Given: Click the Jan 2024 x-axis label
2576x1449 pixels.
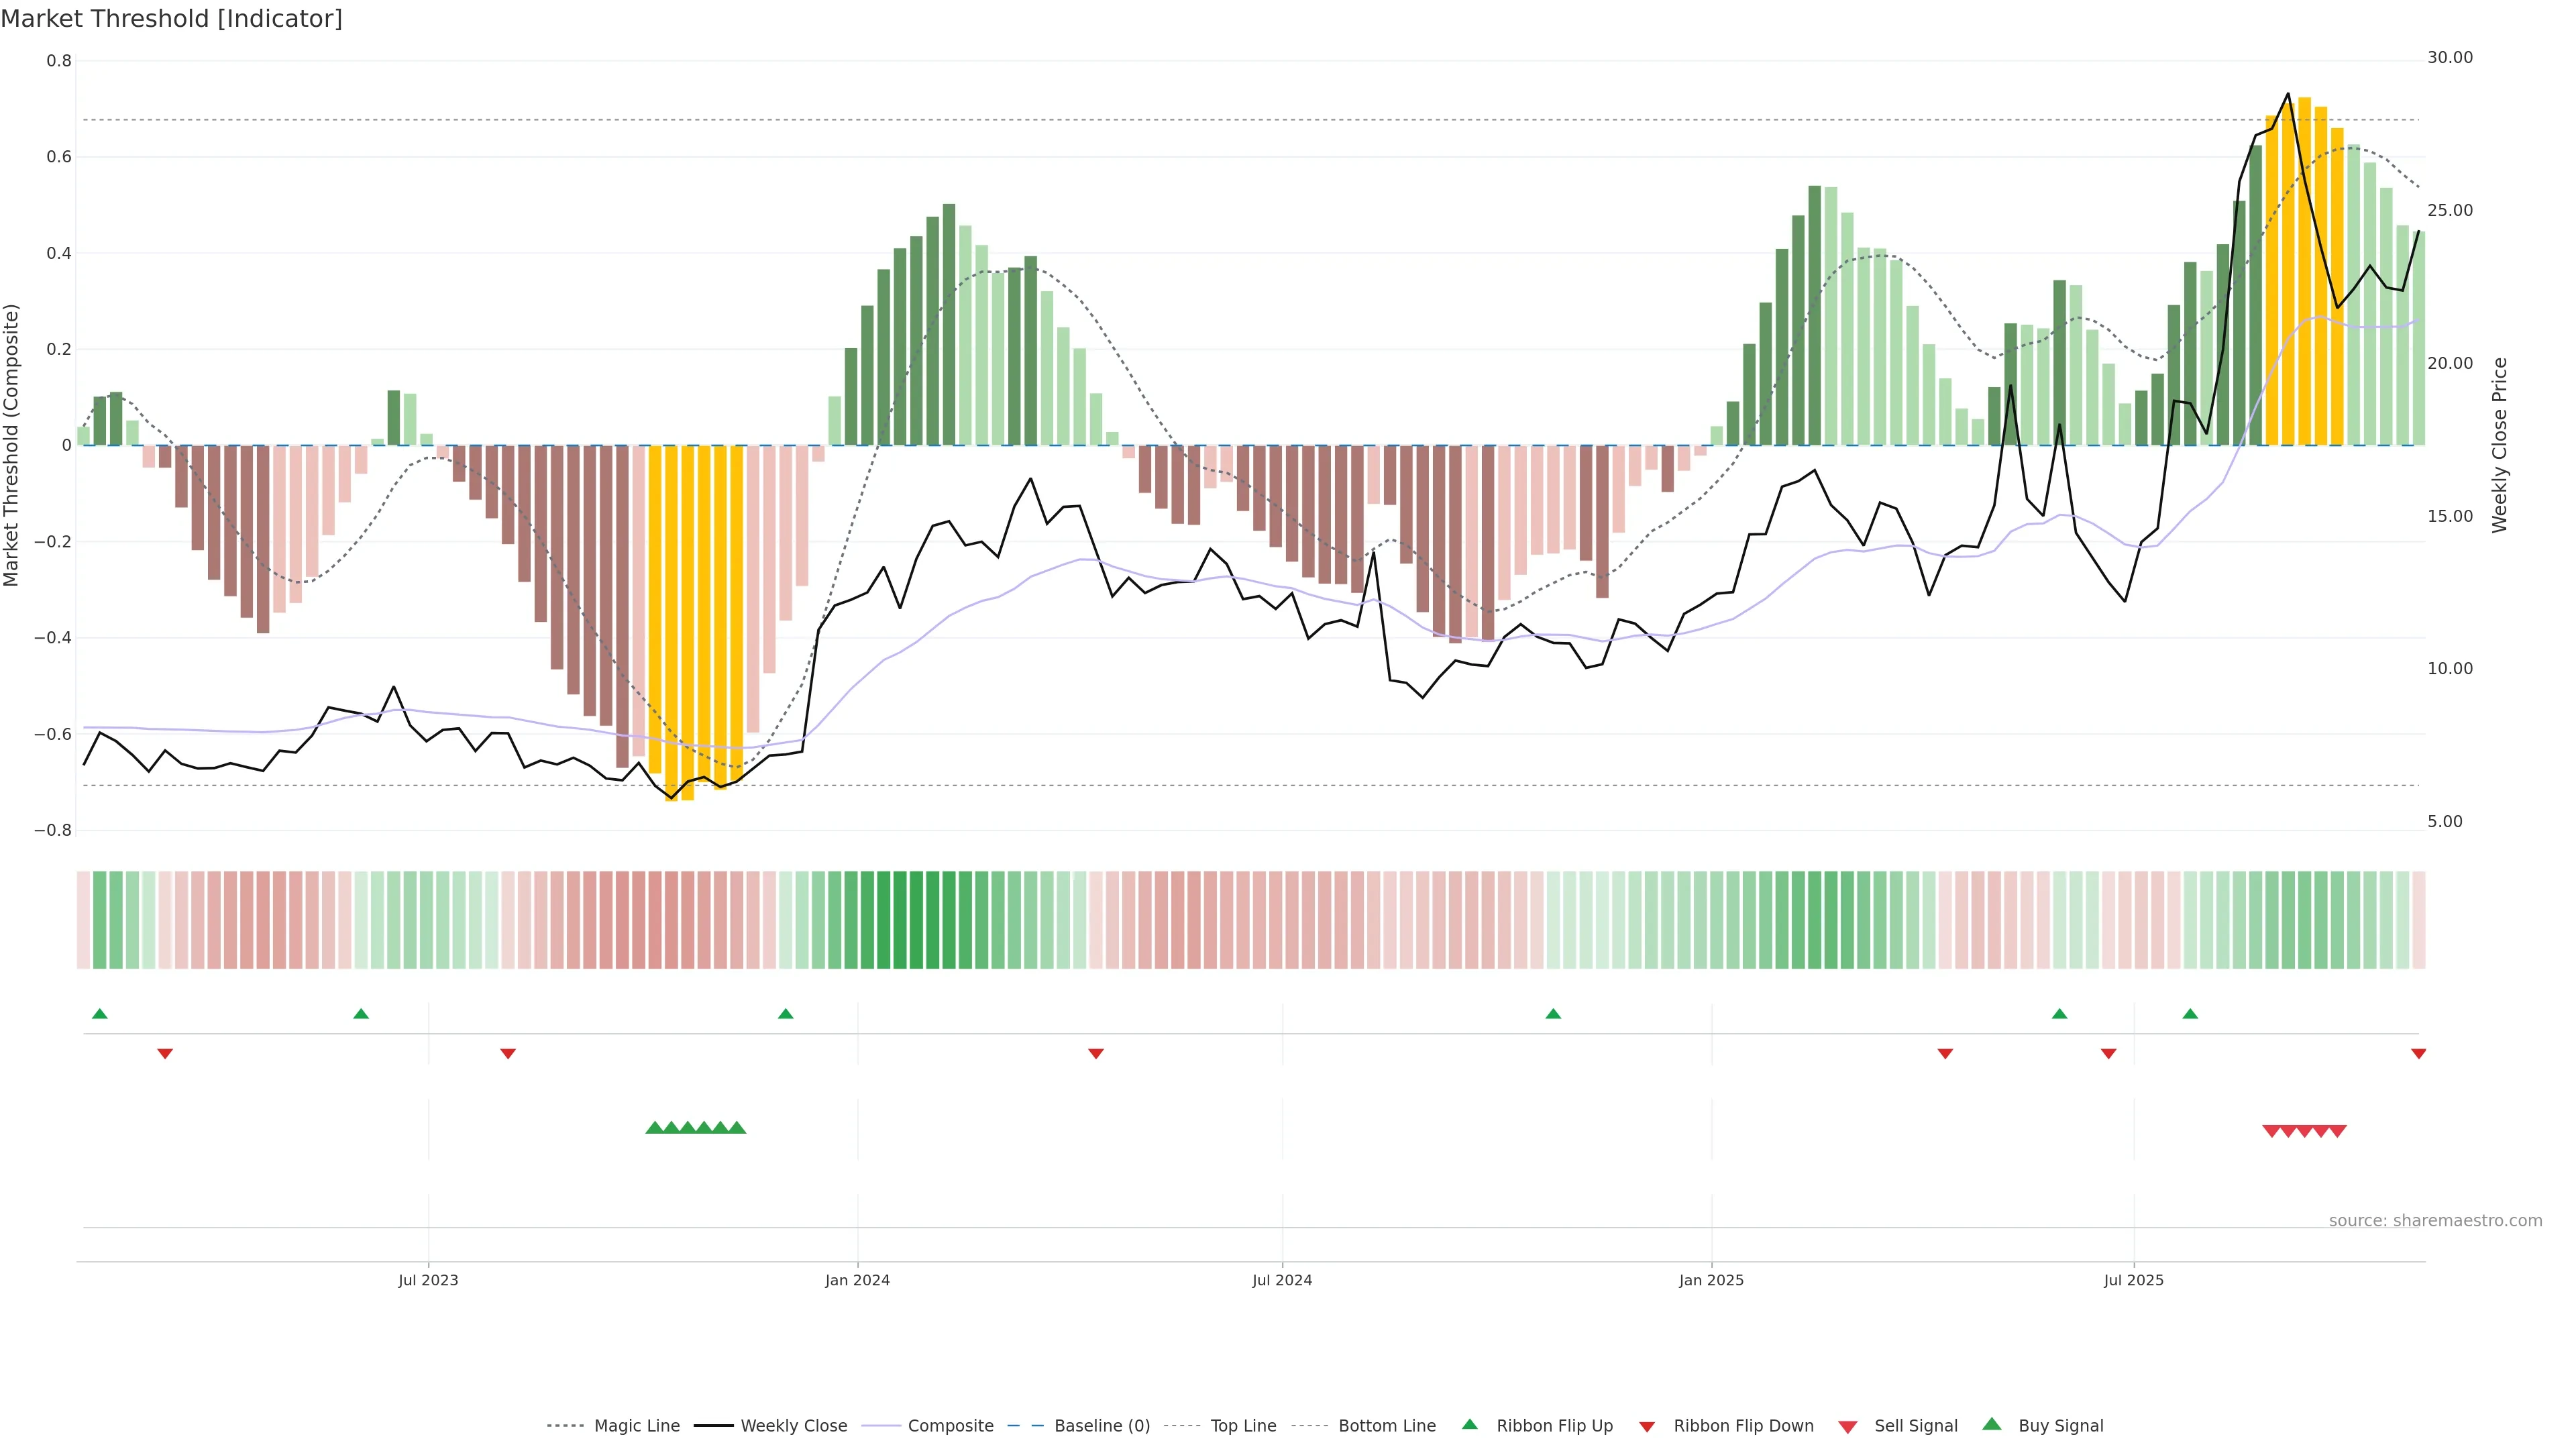Looking at the screenshot, I should [x=857, y=1280].
